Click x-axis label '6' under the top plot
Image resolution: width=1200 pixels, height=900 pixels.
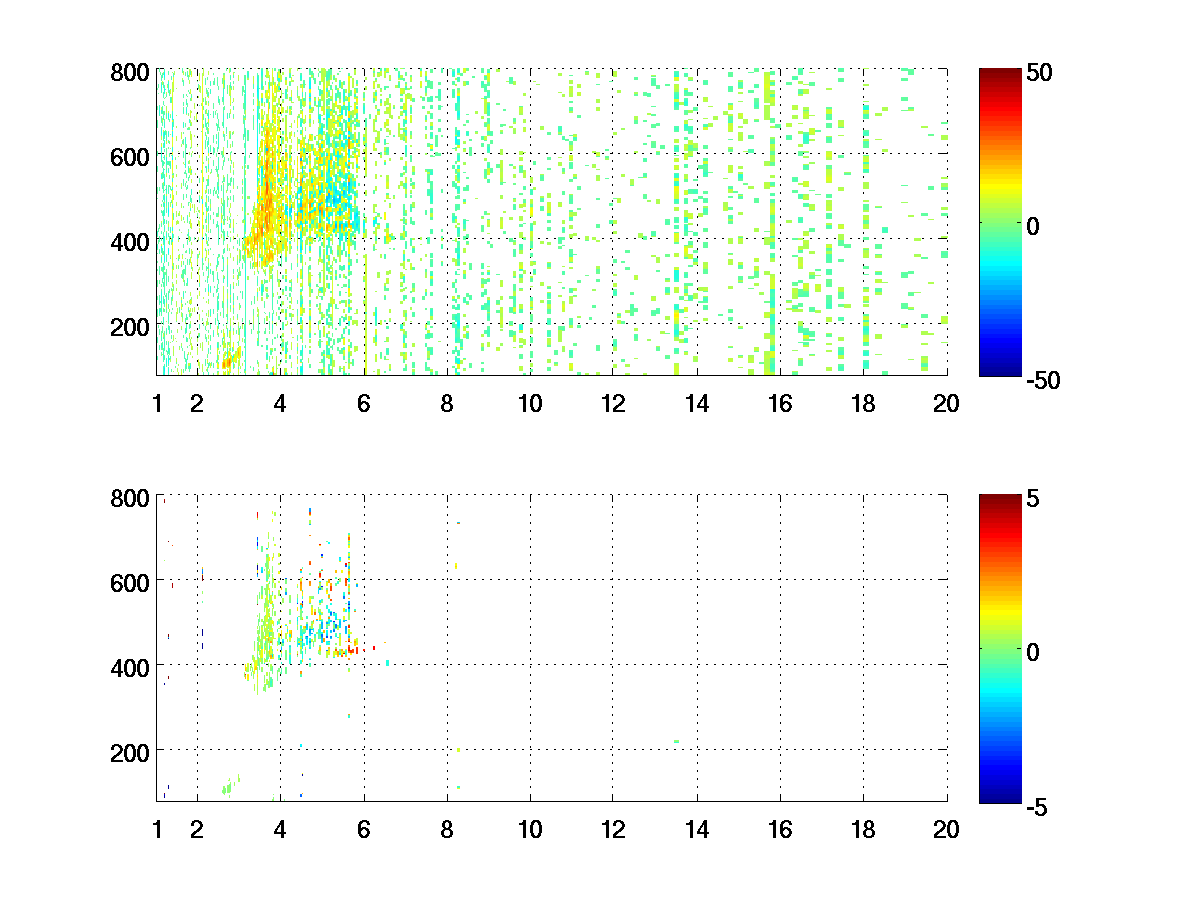click(364, 404)
